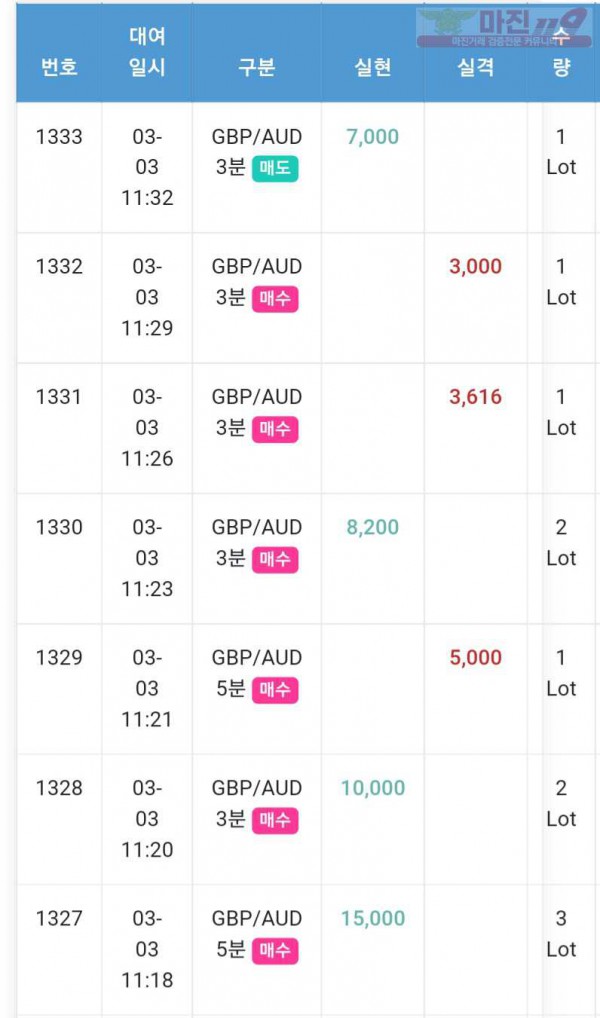Open order number 1330
600x1018 pixels.
point(59,527)
